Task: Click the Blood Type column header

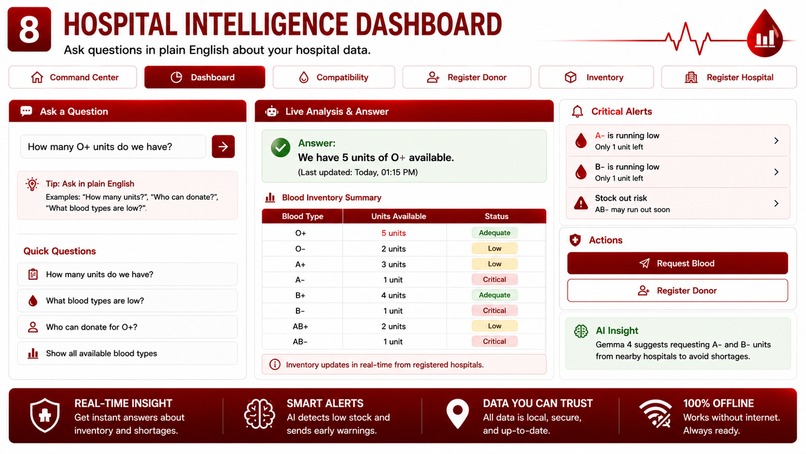Action: point(302,216)
